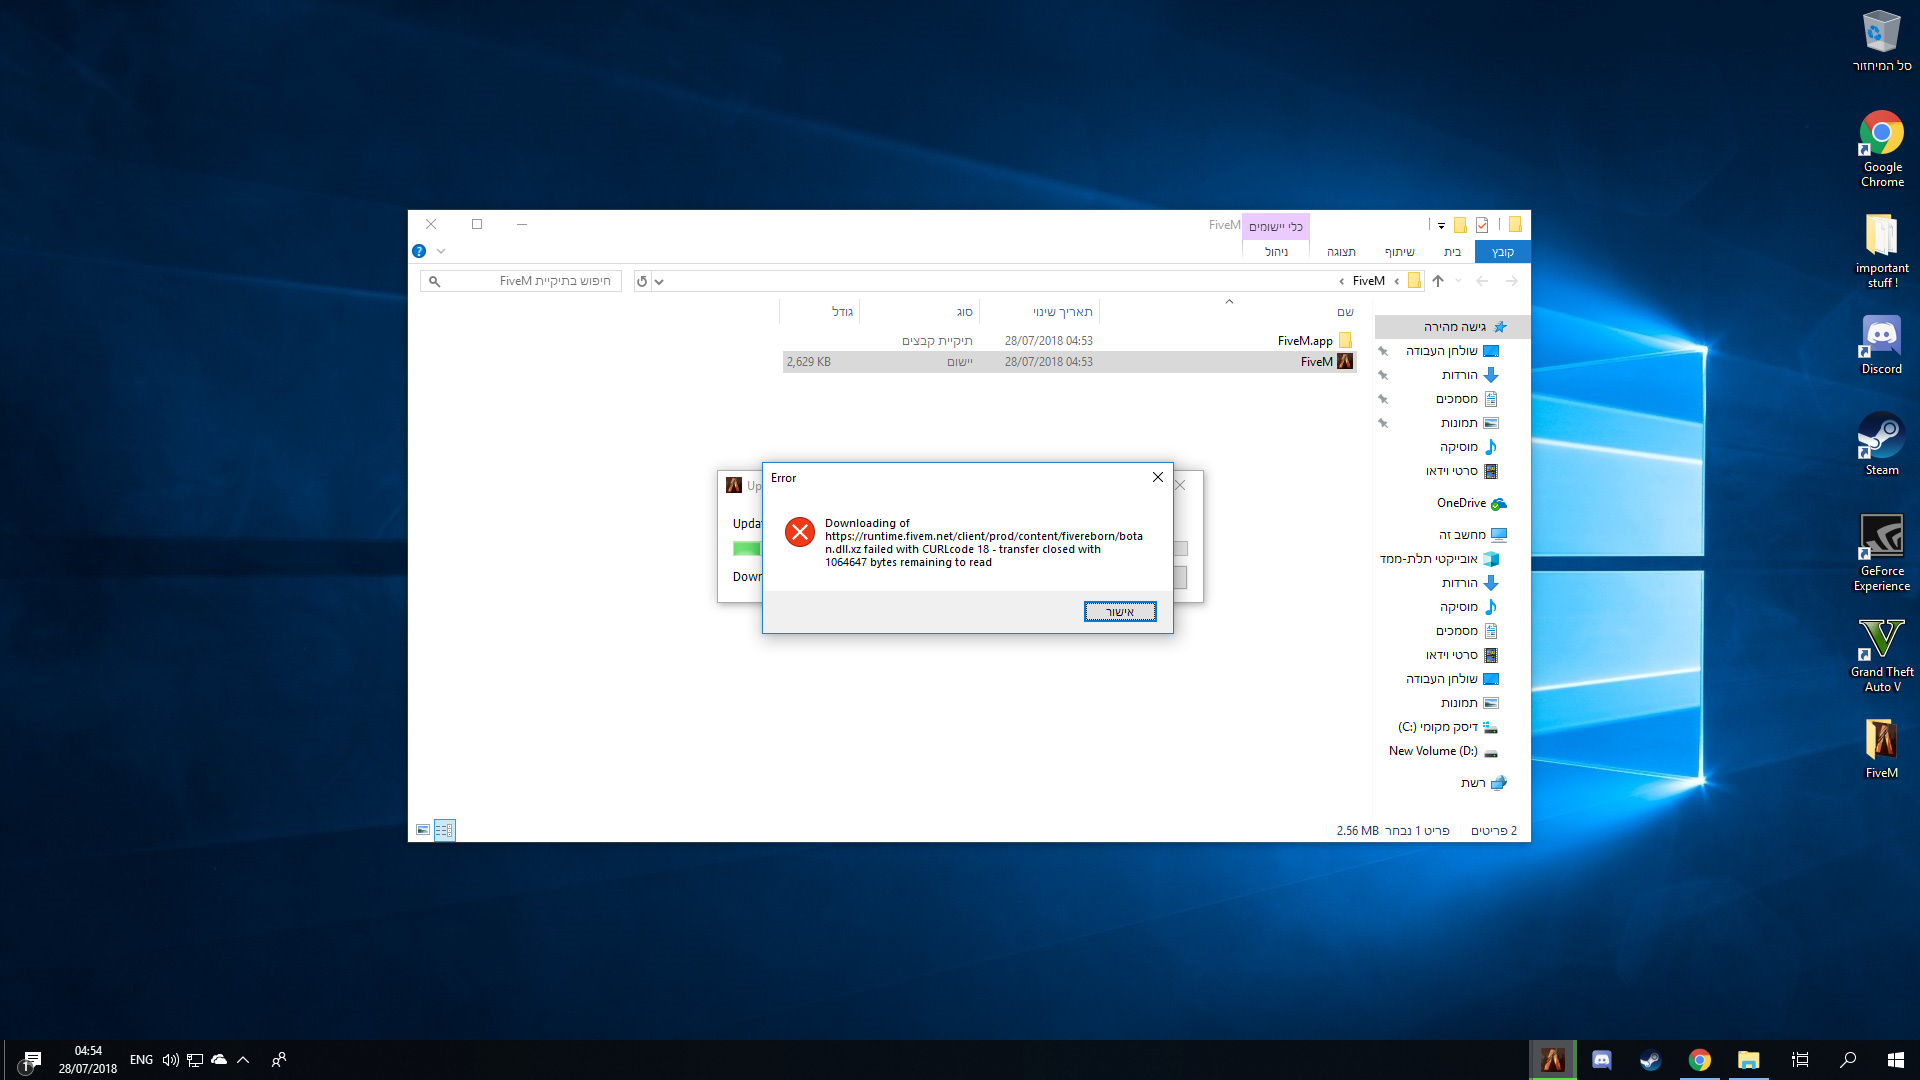Switch to large icons view in status bar
Screen dimensions: 1920x1080
[423, 830]
